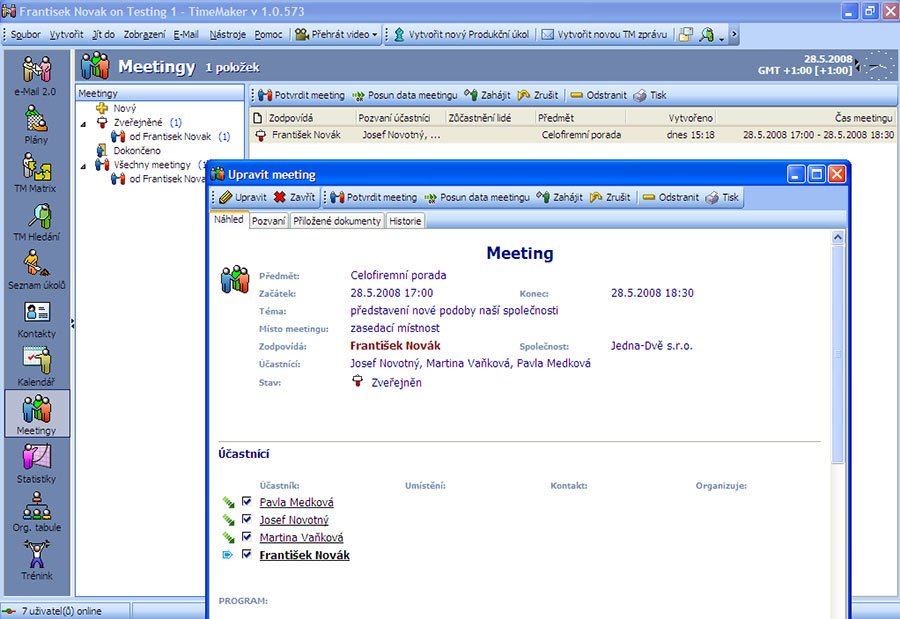
Task: Open the Plány sidebar icon
Action: click(x=37, y=125)
